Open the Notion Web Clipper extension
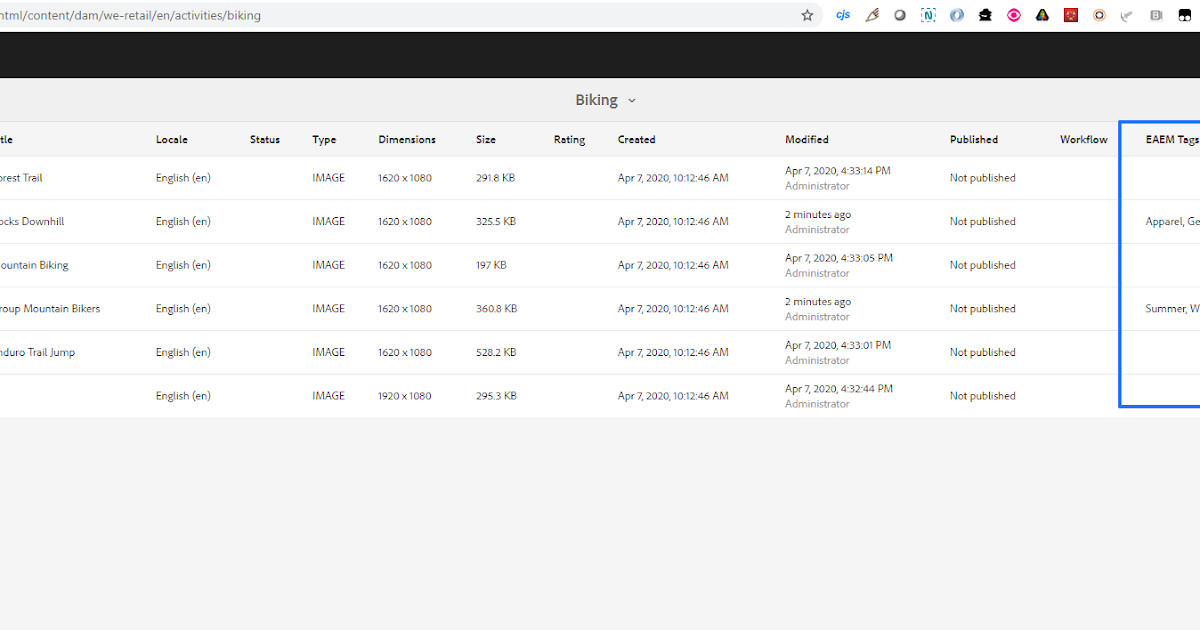This screenshot has height=630, width=1200. pyautogui.click(x=928, y=15)
